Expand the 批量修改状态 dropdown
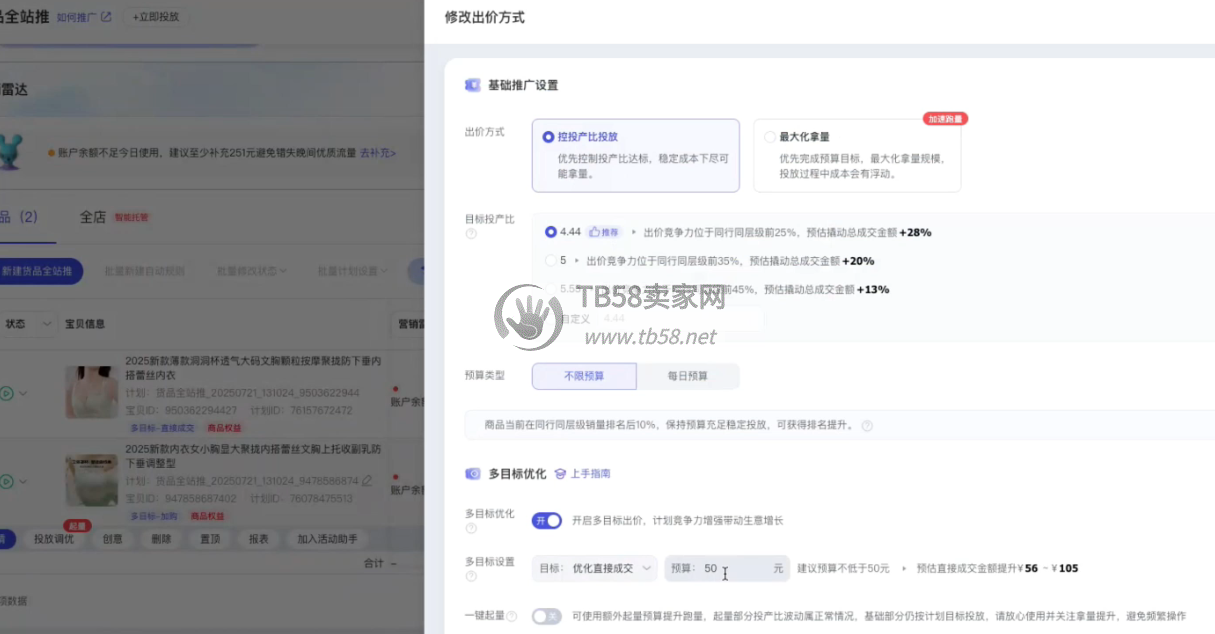The height and width of the screenshot is (634, 1215). click(x=252, y=271)
